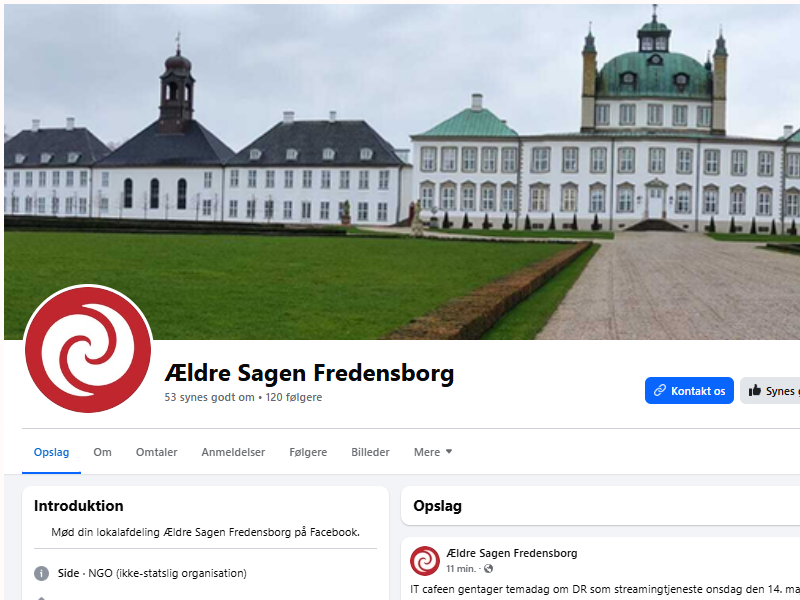Click the Synes godt om button
800x600 pixels.
pyautogui.click(x=770, y=391)
